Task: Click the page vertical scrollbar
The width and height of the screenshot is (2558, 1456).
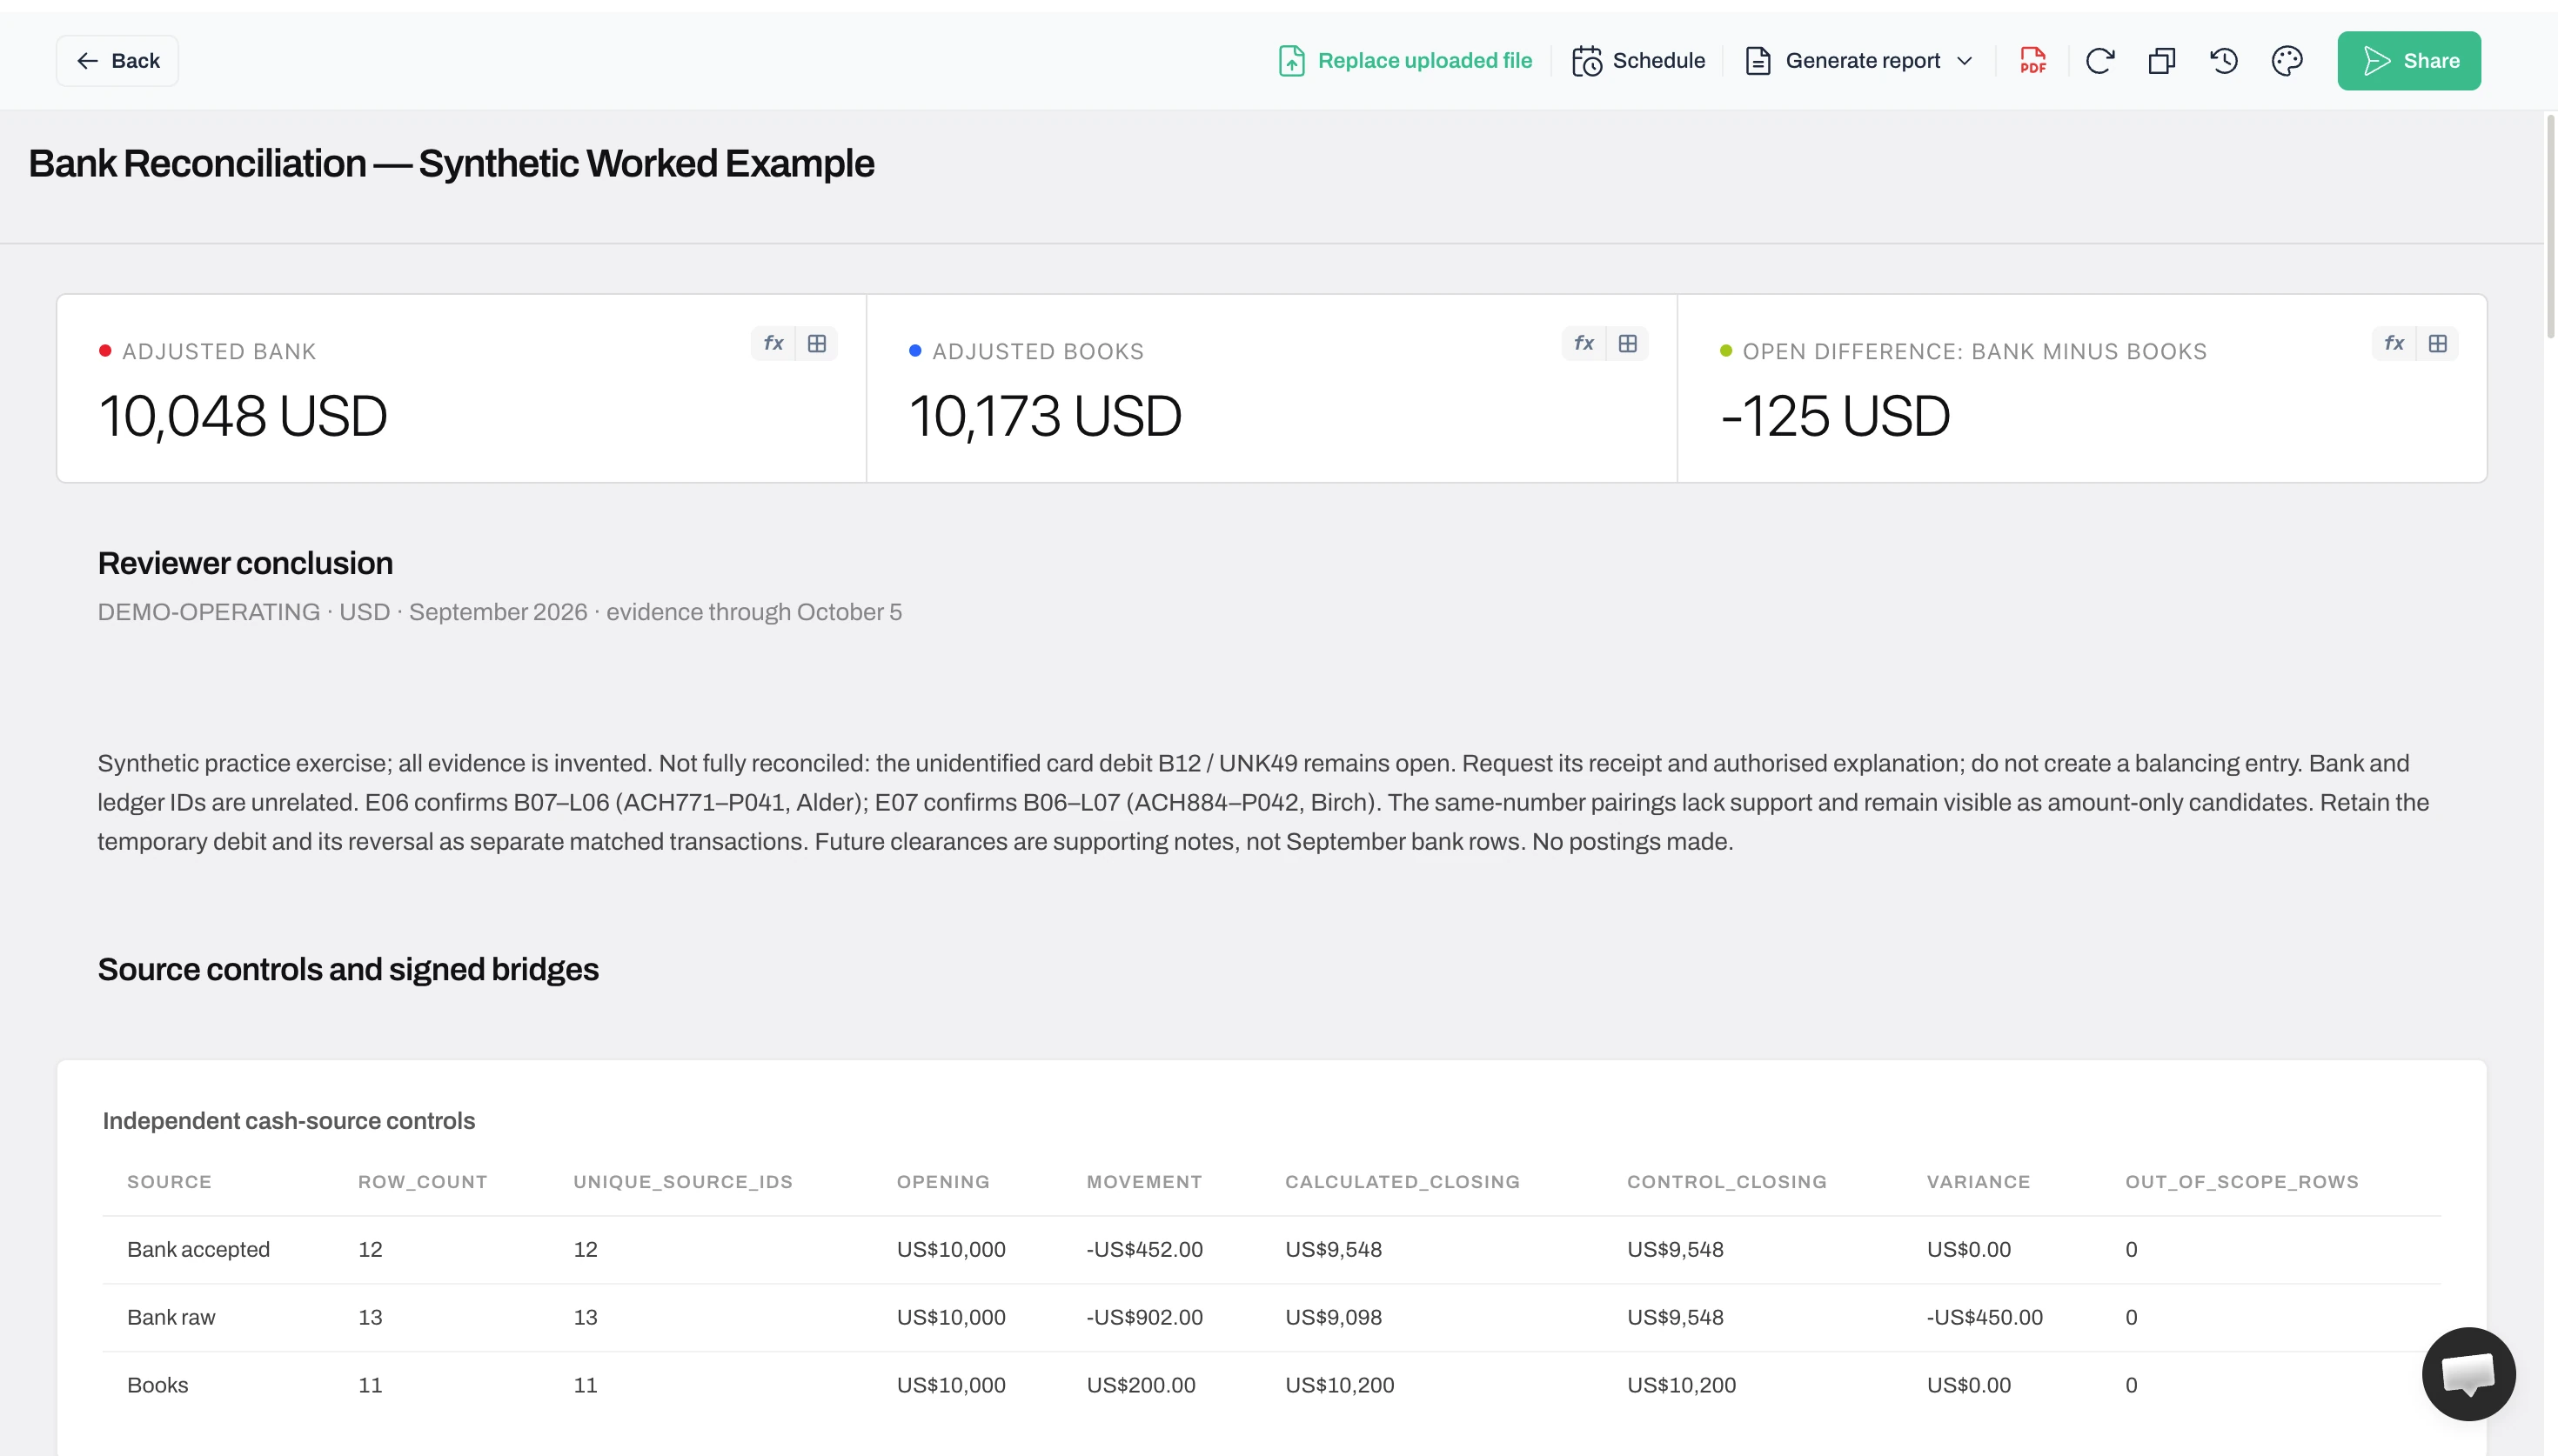Action: click(2550, 228)
